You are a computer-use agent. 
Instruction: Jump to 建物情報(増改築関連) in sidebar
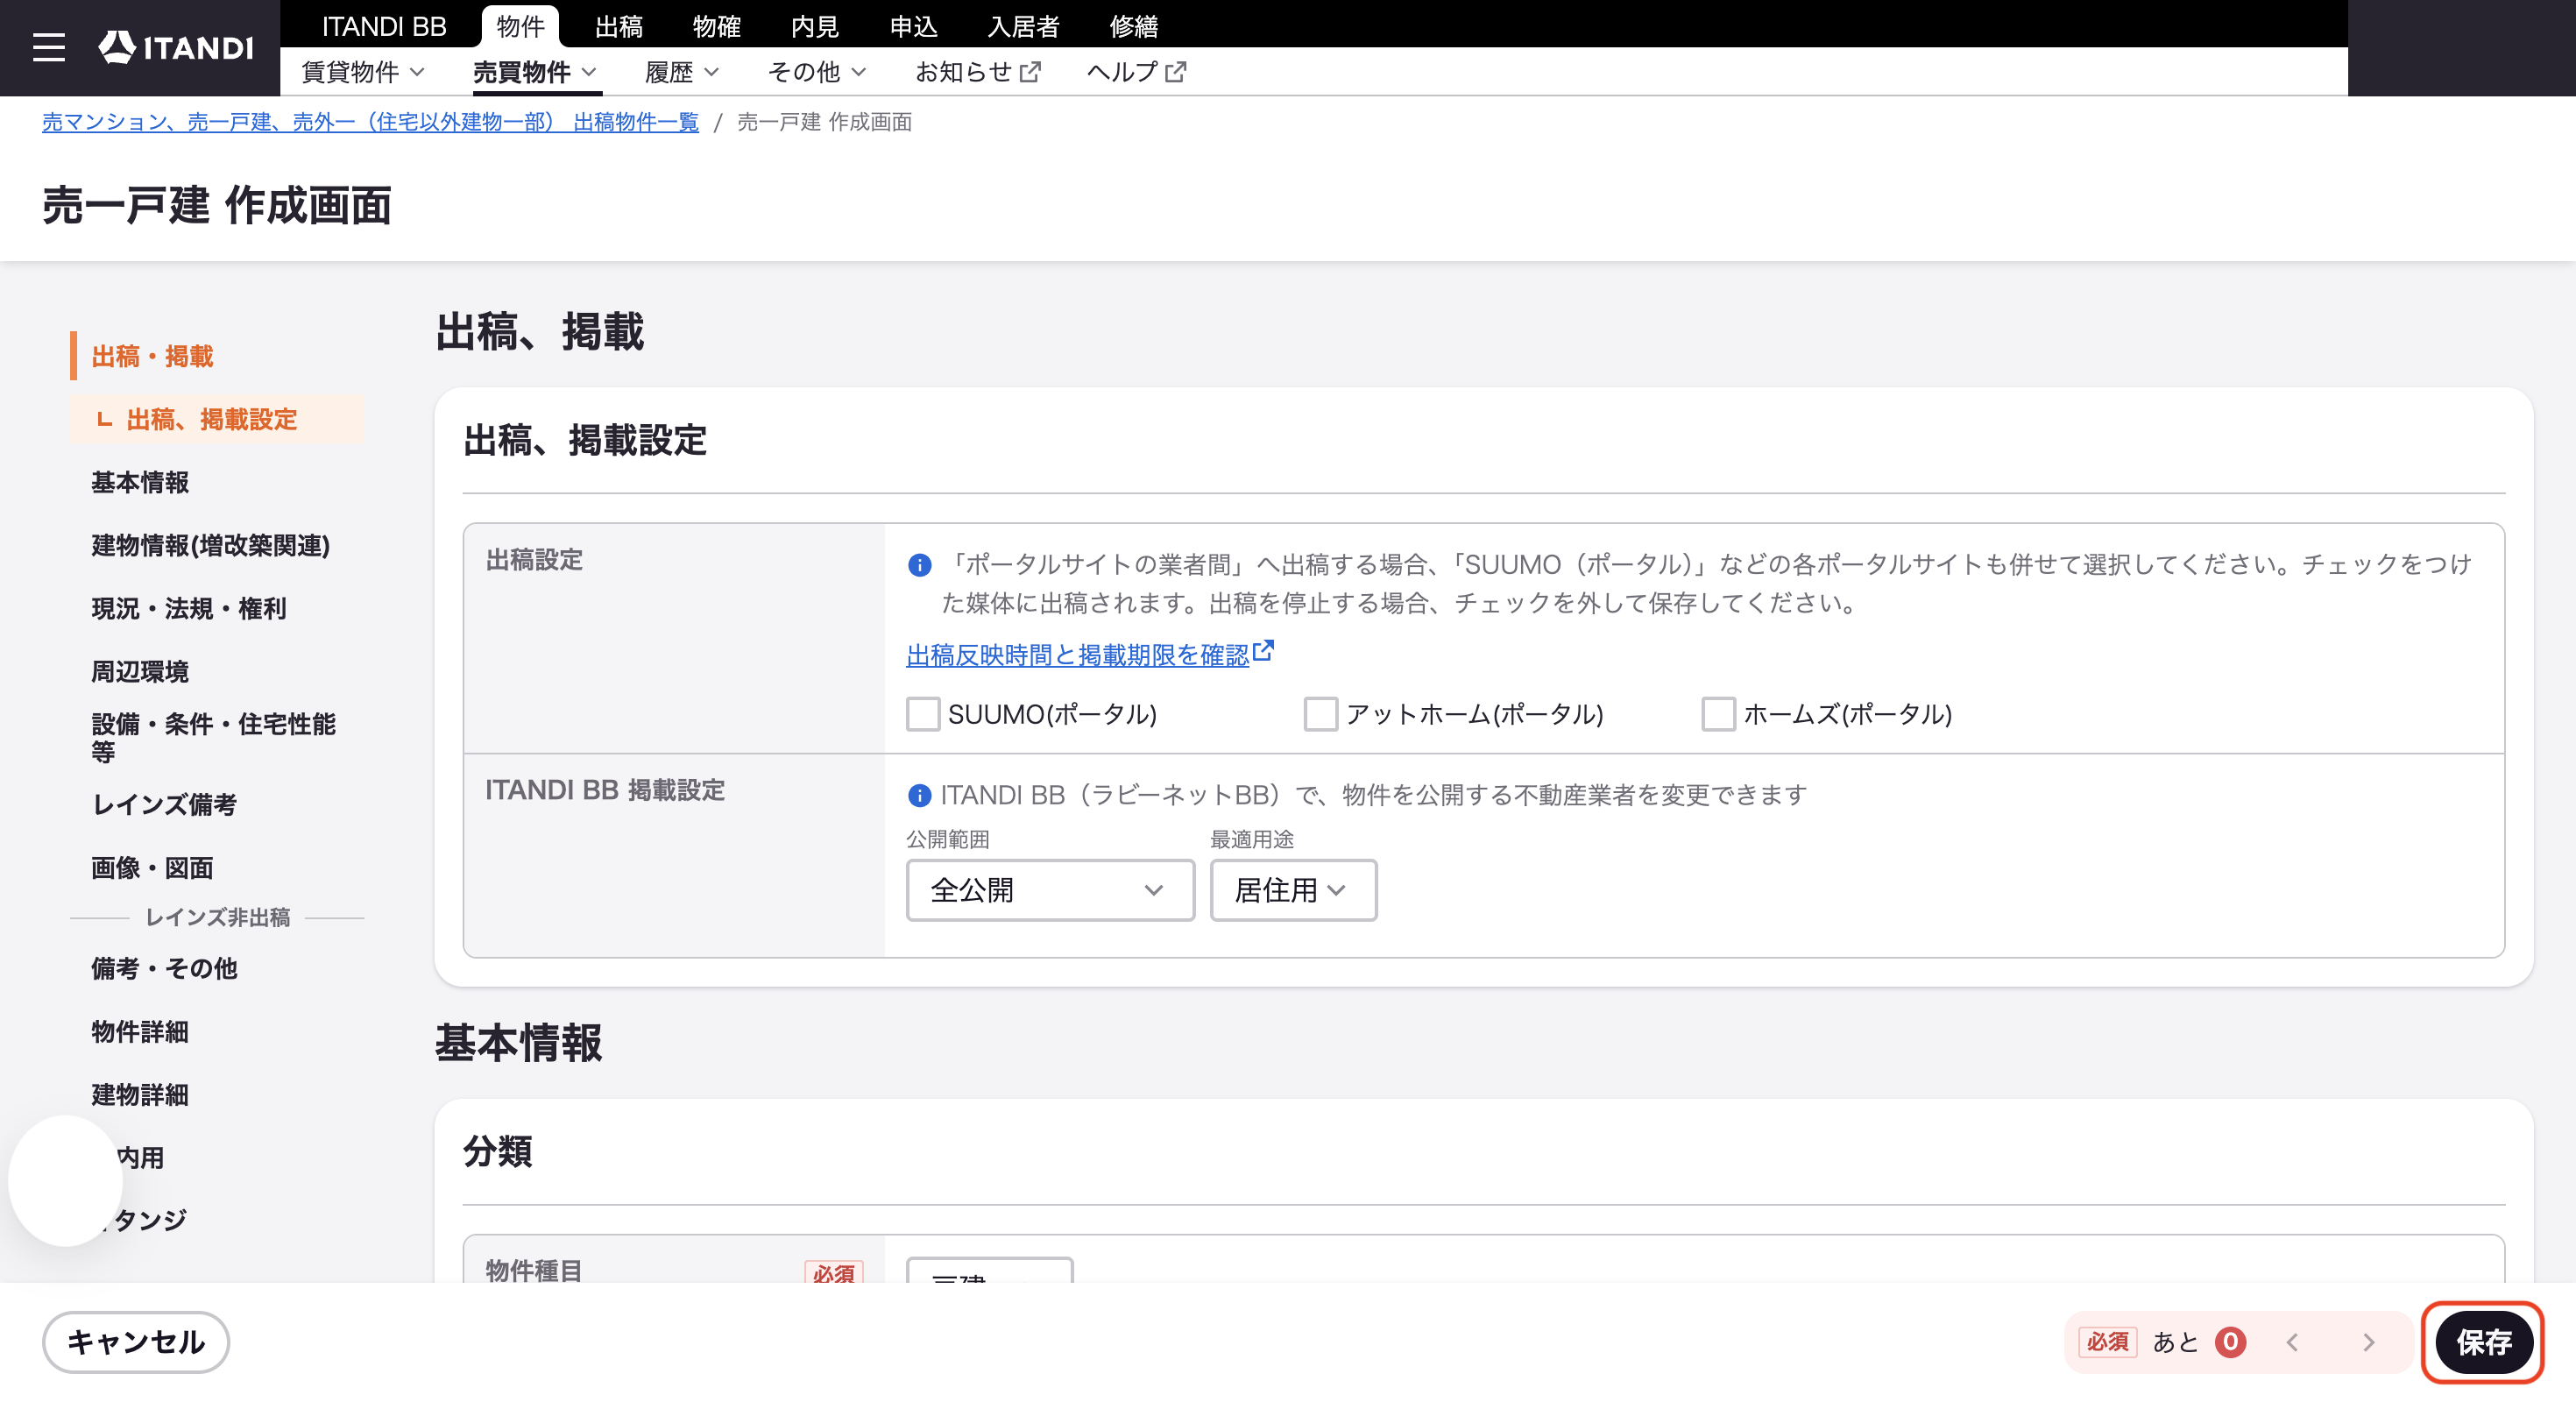click(x=210, y=545)
